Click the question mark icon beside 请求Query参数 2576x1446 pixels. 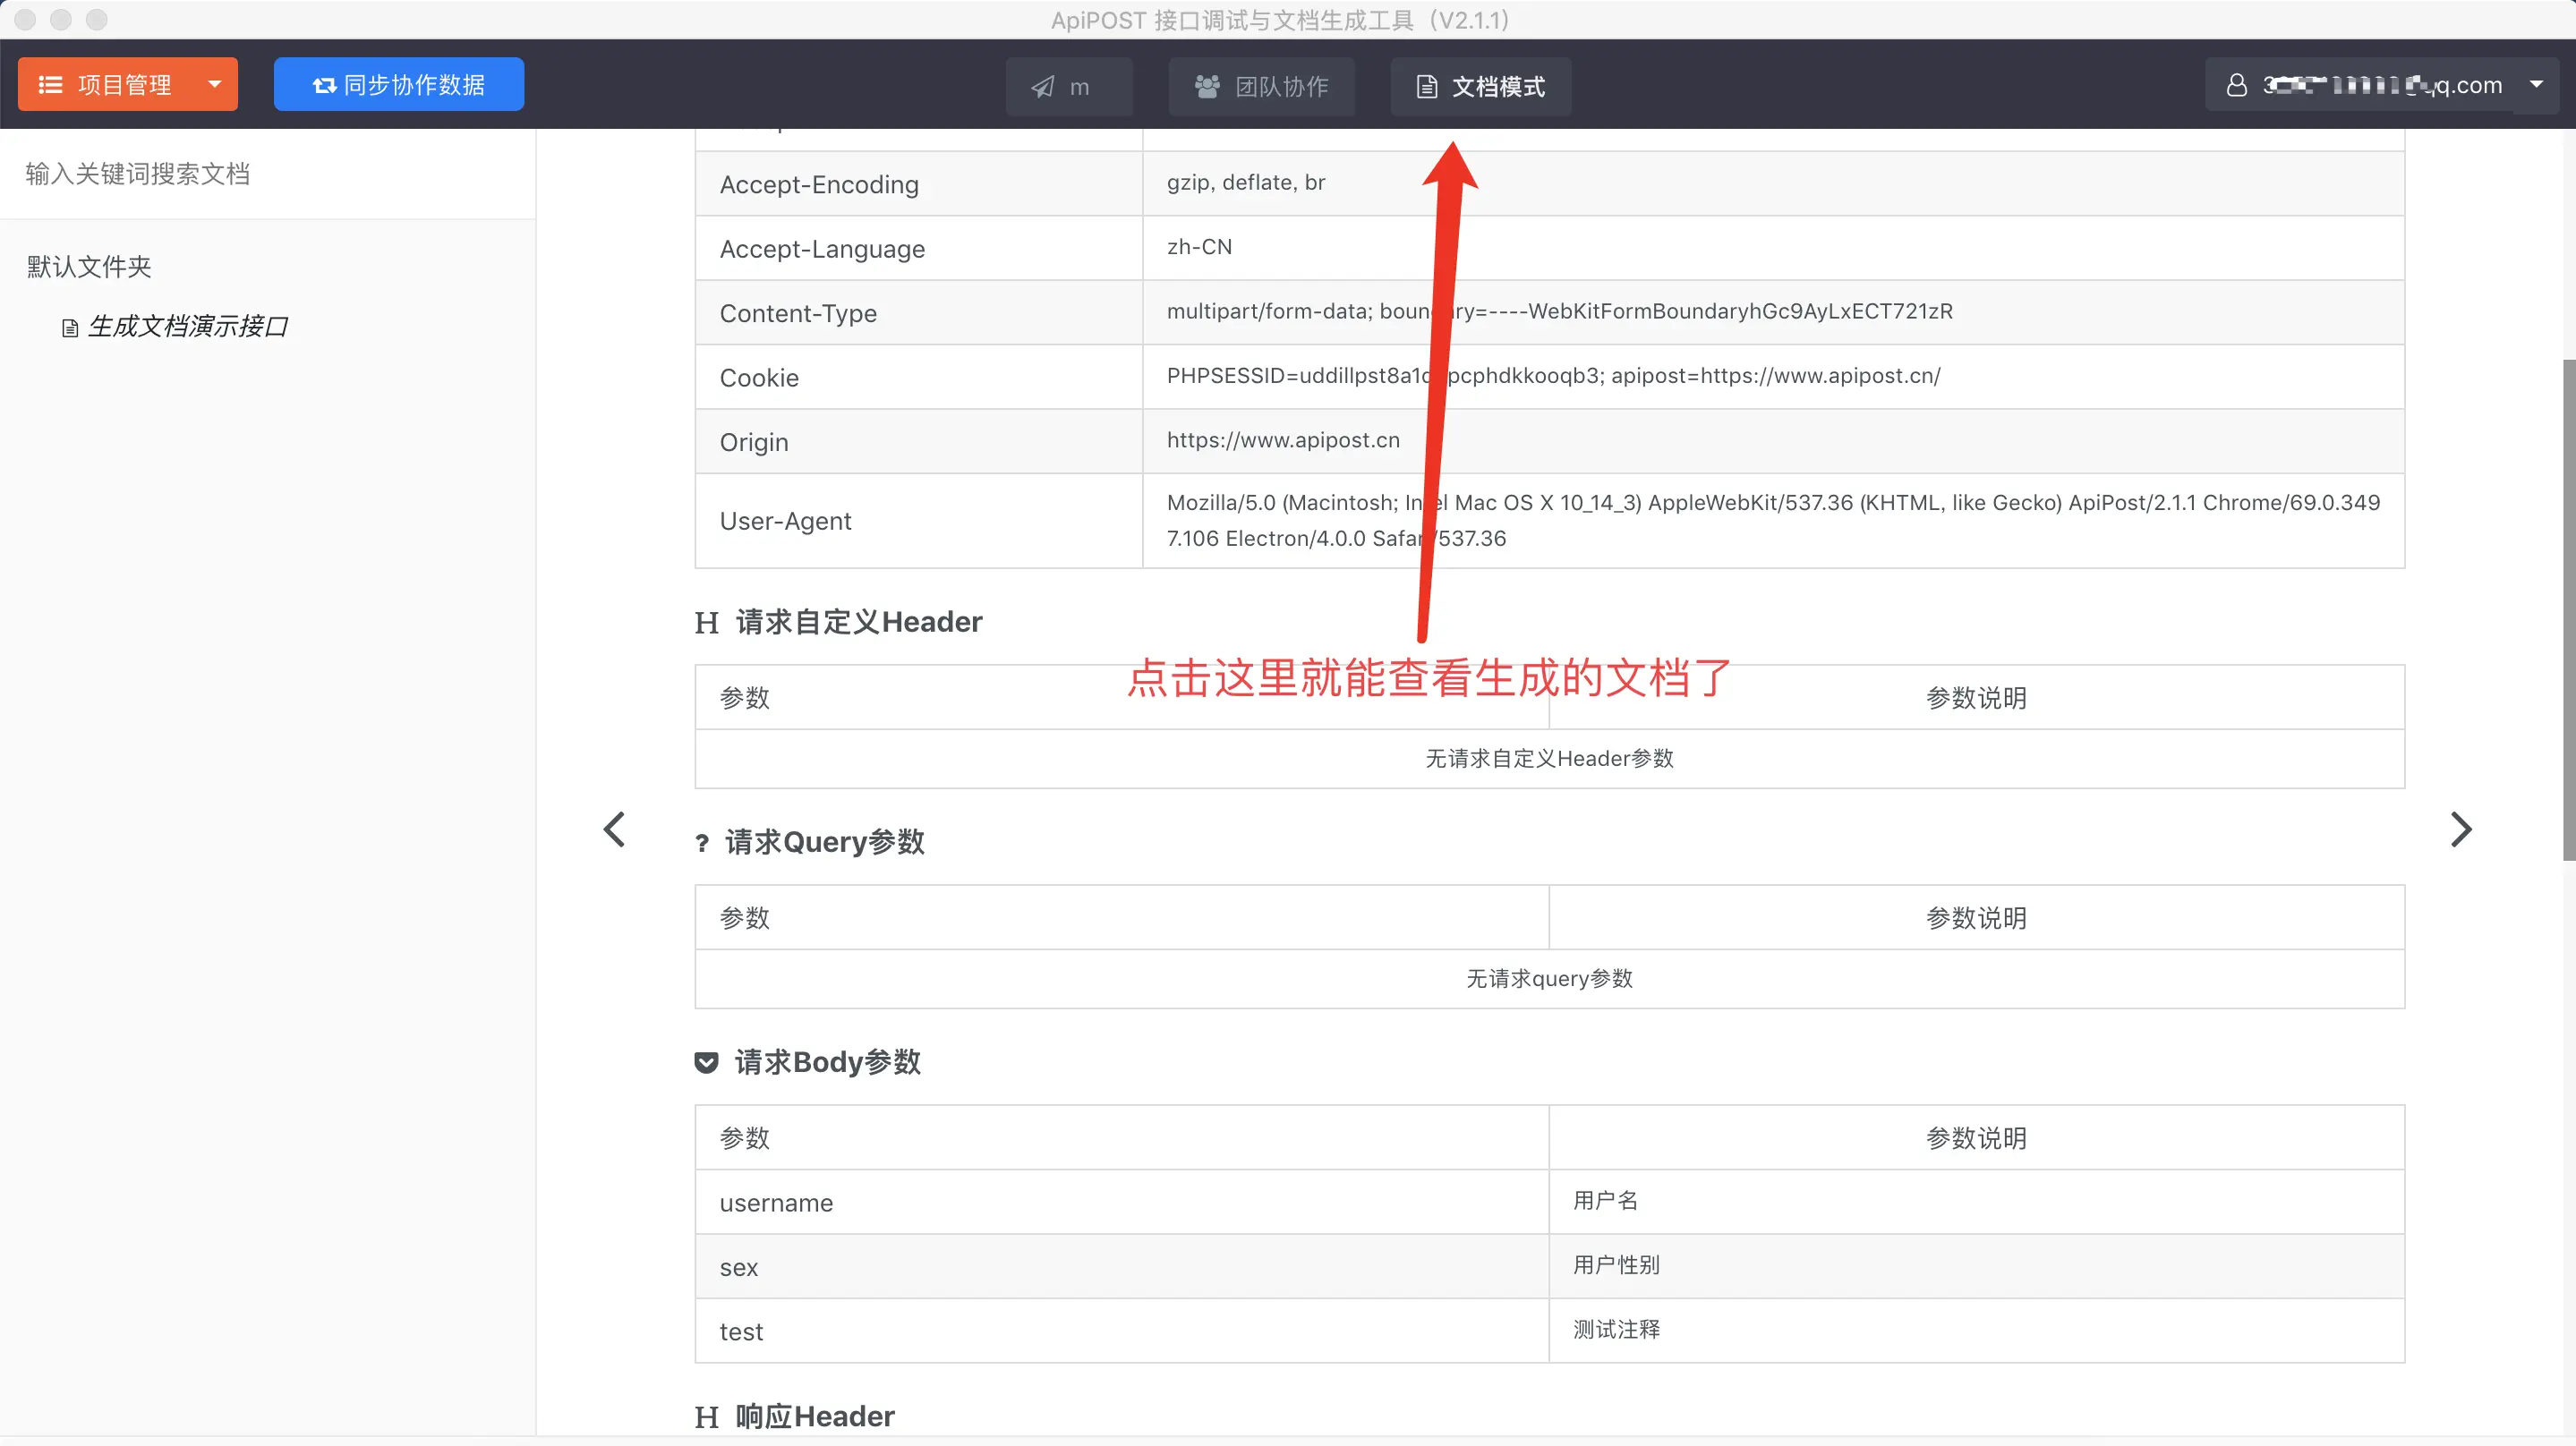[702, 844]
